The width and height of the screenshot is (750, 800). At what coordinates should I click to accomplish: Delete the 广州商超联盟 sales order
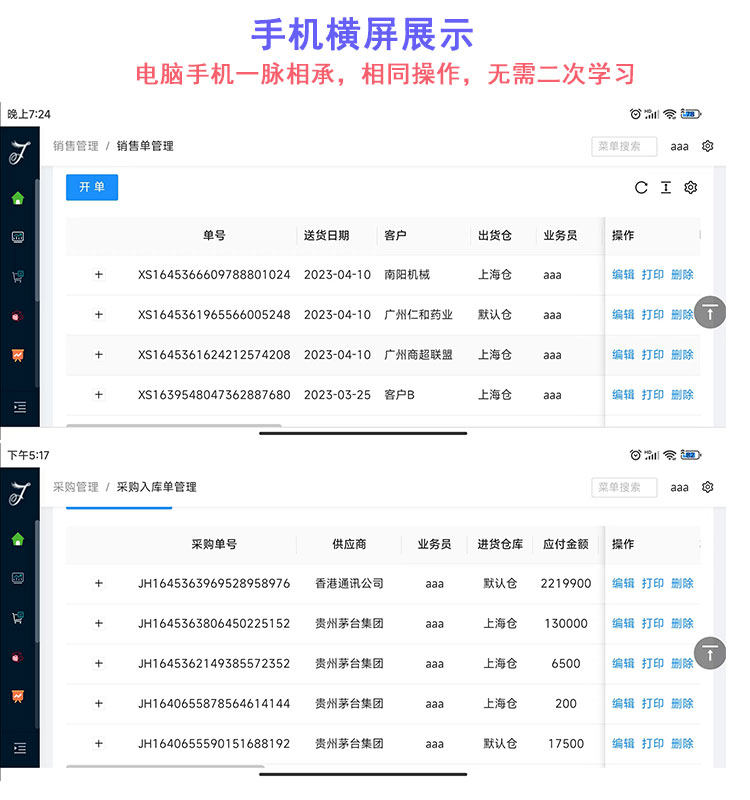[x=682, y=355]
